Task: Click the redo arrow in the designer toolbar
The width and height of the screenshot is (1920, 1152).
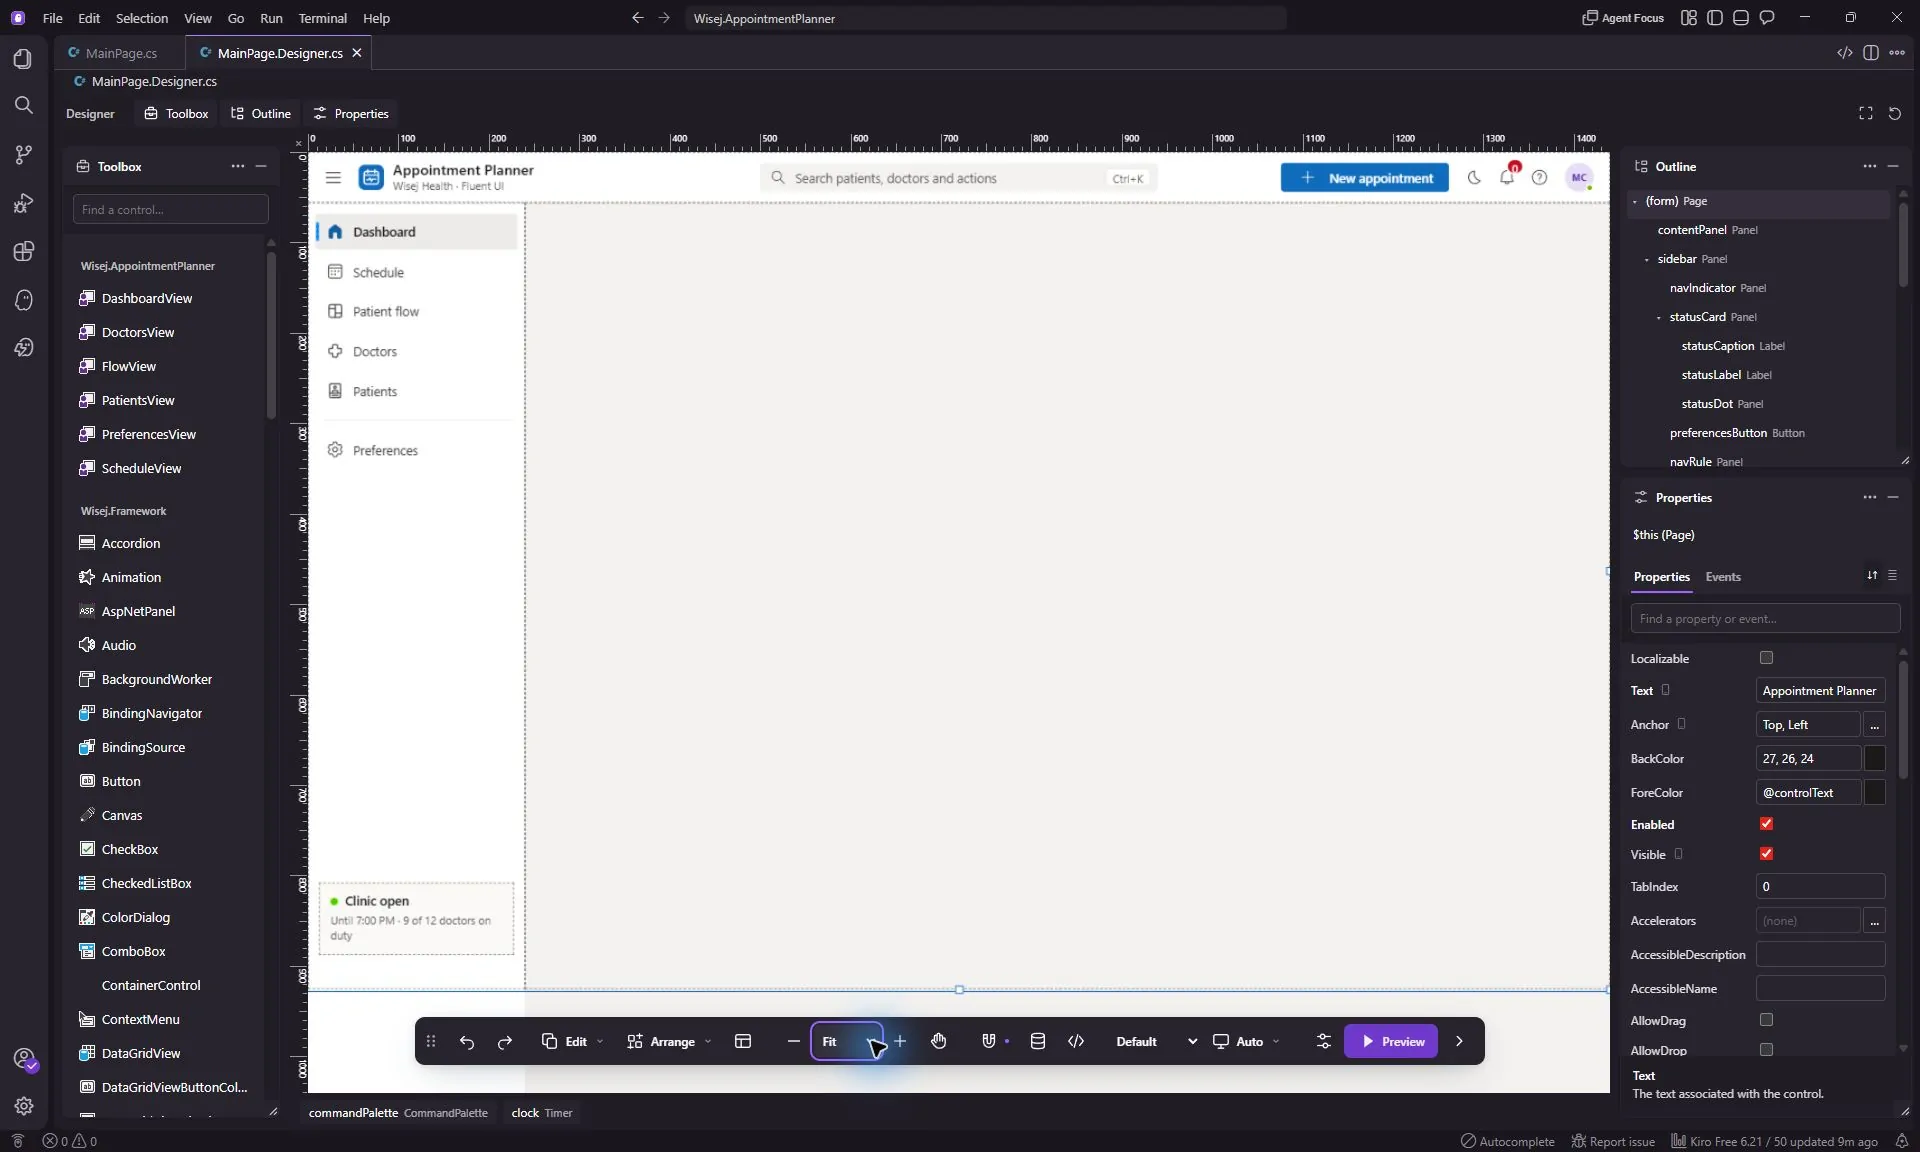Action: click(505, 1041)
